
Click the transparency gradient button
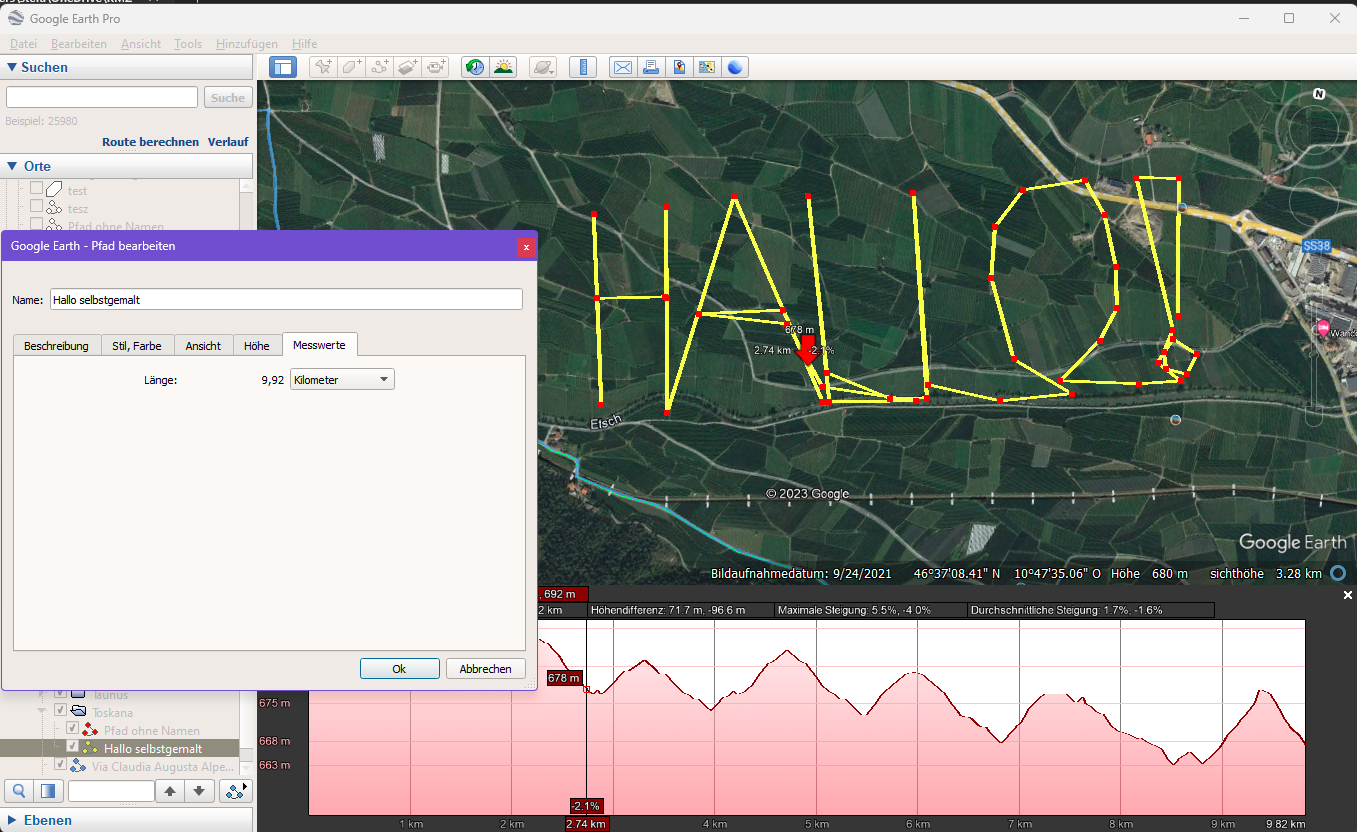pos(47,791)
